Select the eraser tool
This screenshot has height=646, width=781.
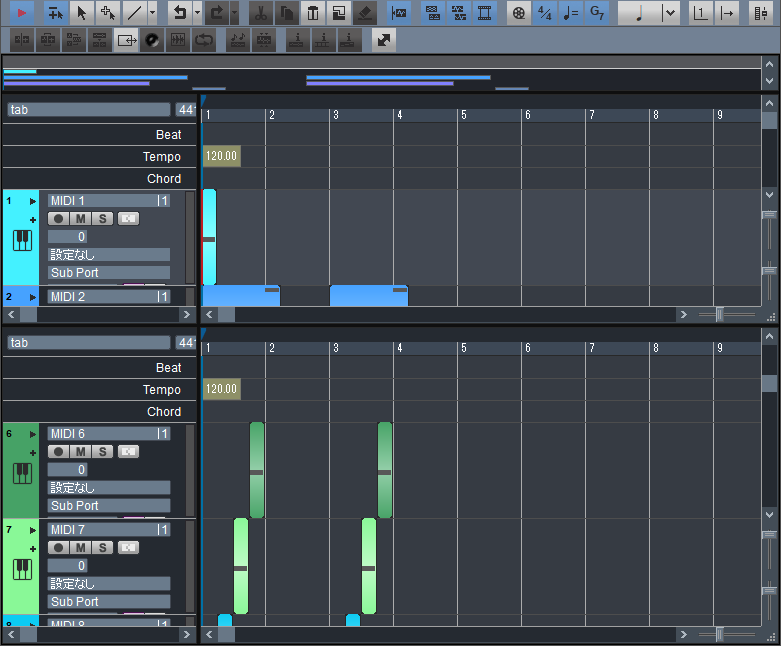(x=365, y=13)
